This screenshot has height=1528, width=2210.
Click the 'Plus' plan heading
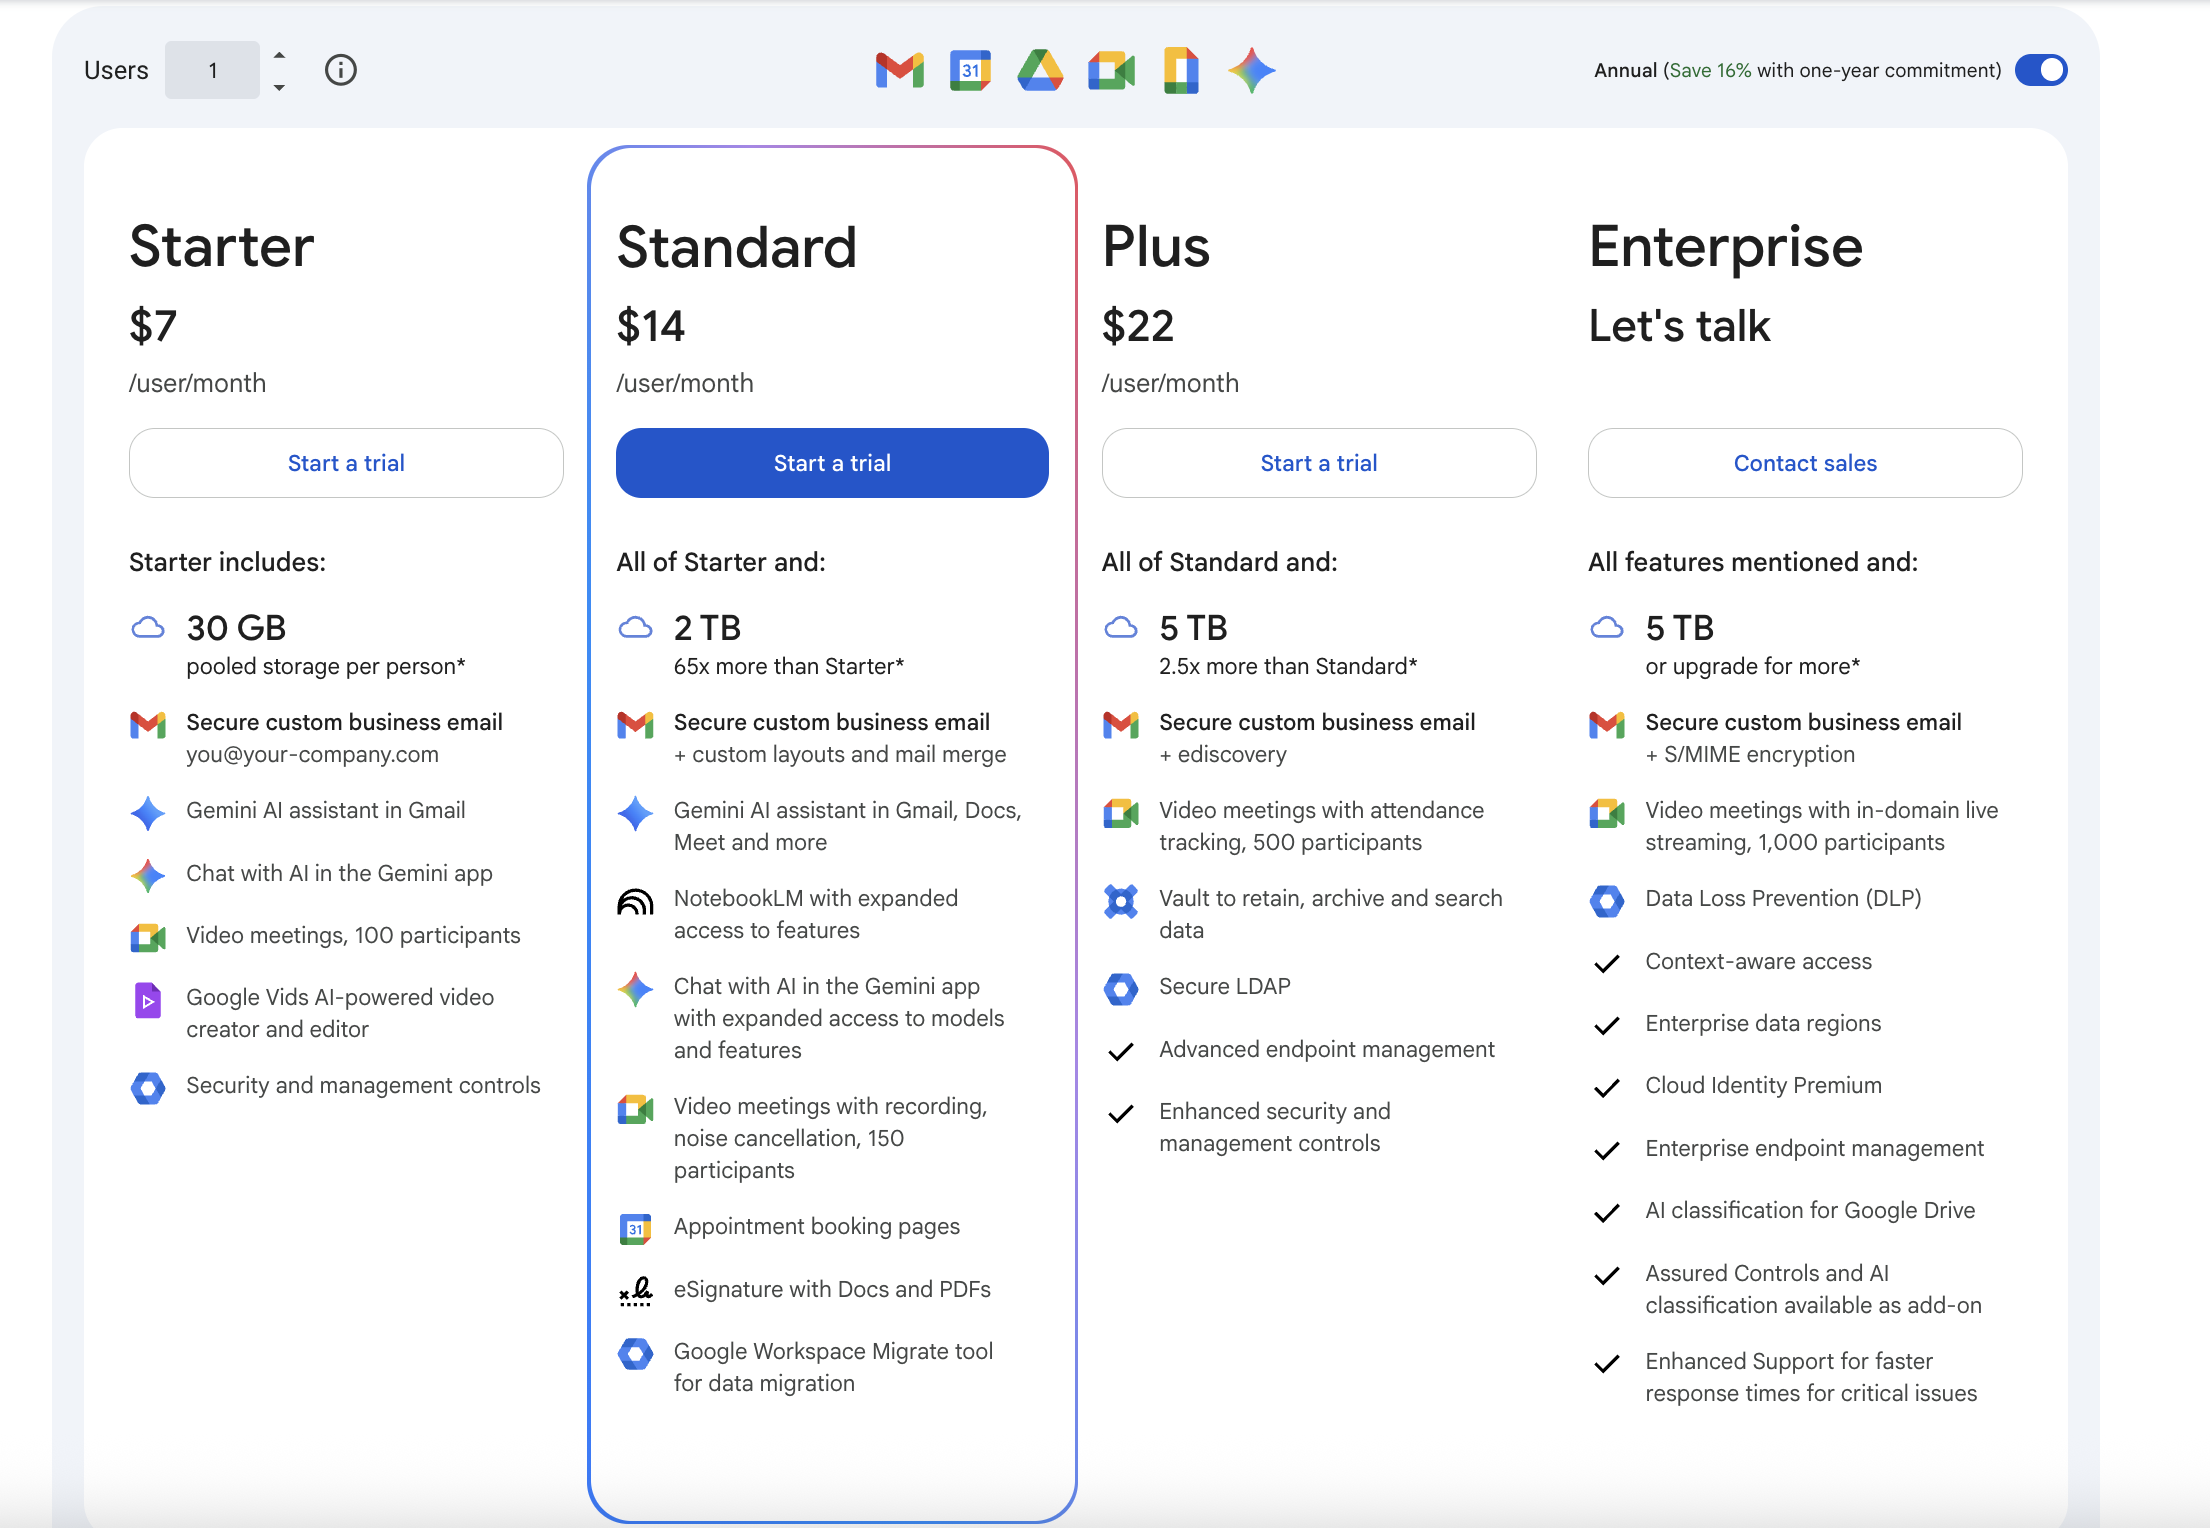(1156, 246)
